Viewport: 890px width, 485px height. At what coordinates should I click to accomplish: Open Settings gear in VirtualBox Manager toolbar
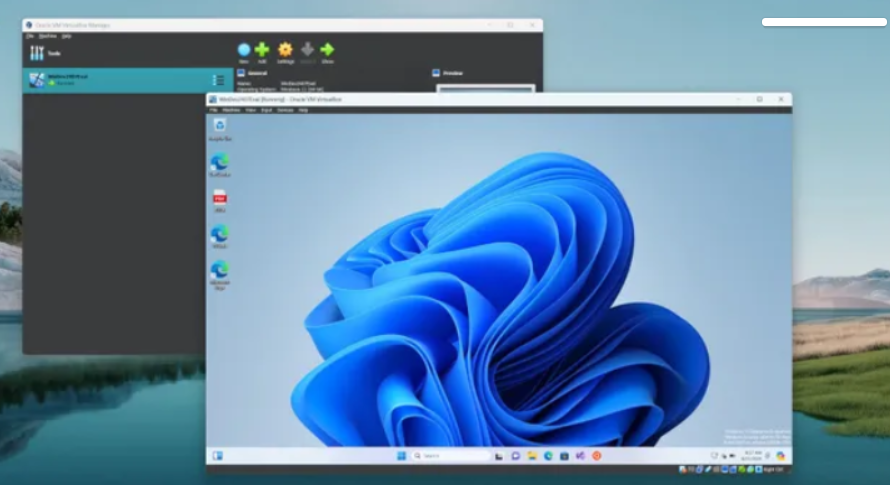285,53
